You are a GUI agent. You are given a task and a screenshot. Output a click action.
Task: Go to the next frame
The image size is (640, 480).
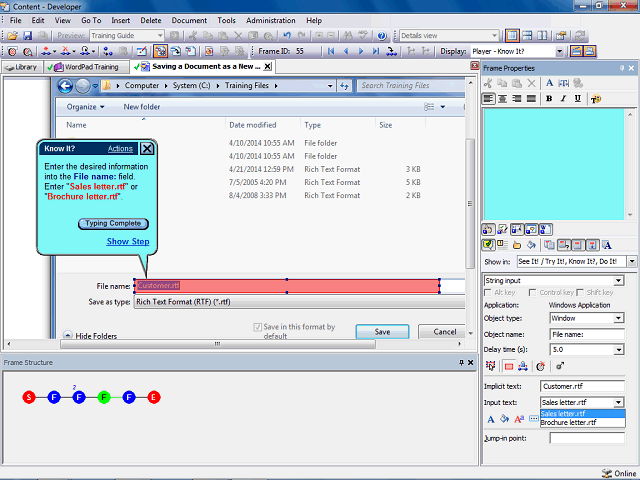click(361, 51)
